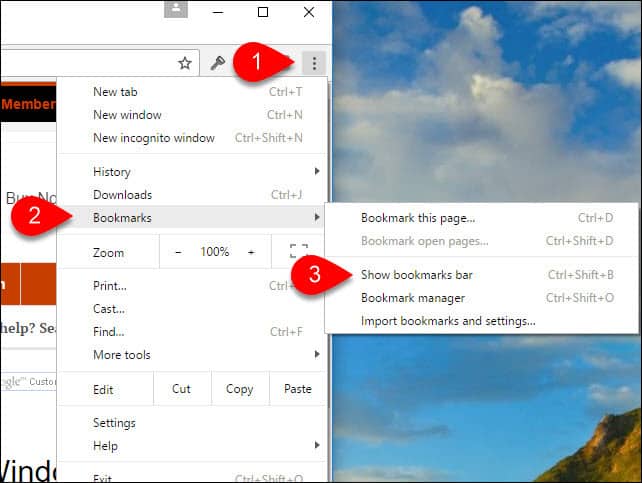This screenshot has height=483, width=642.
Task: Expand the Help submenu
Action: [x=192, y=445]
